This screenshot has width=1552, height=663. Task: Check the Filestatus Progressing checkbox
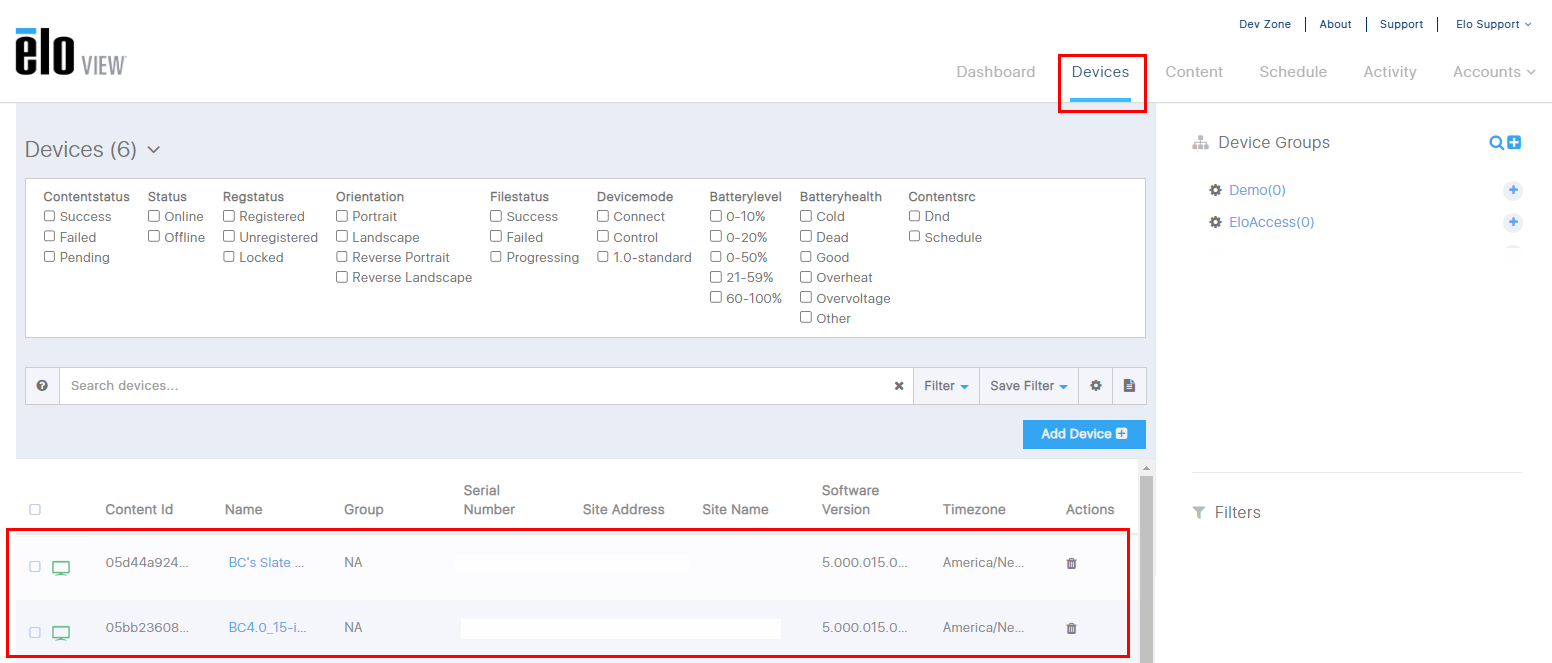pos(496,257)
